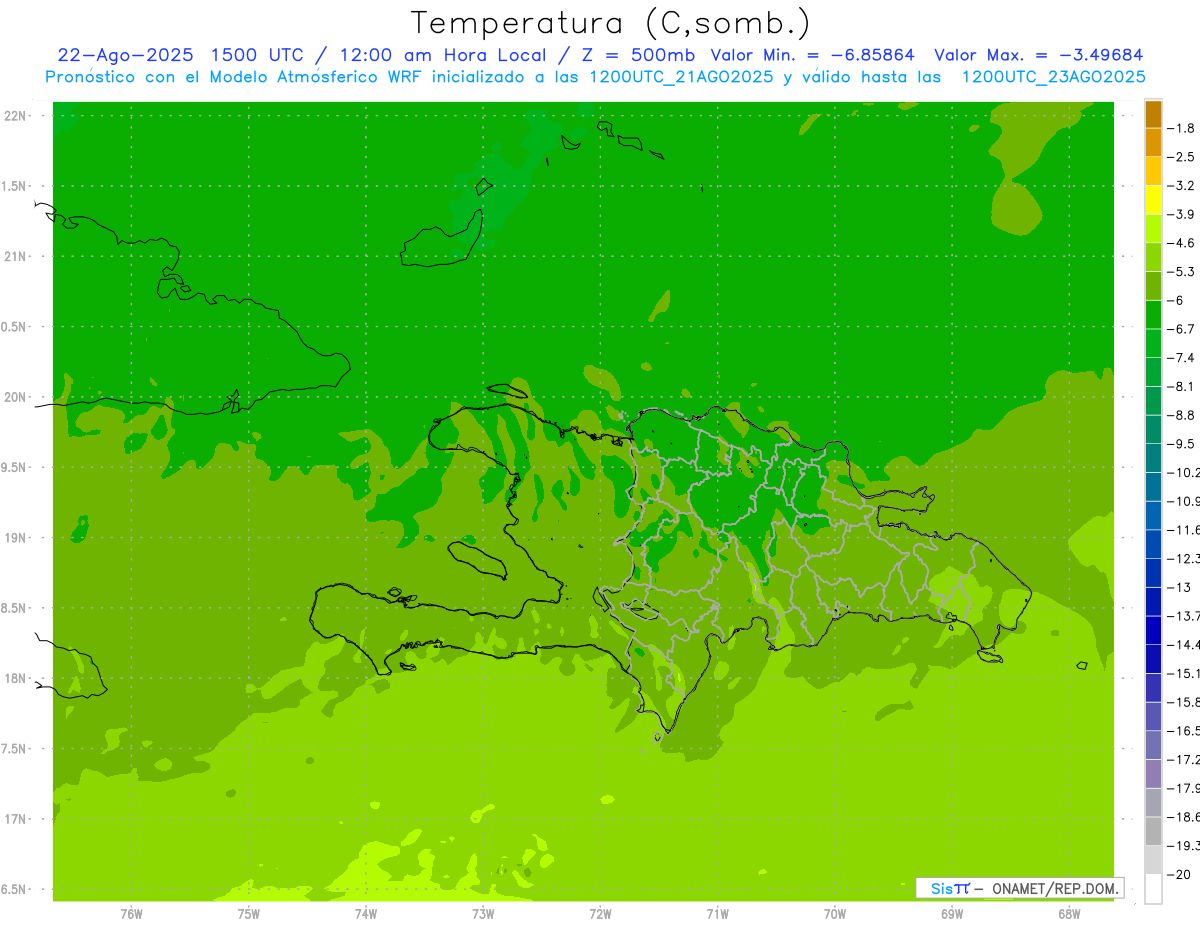Click the "-10.2" colorbar value
Viewport: 1200px width, 927px height.
(1184, 472)
